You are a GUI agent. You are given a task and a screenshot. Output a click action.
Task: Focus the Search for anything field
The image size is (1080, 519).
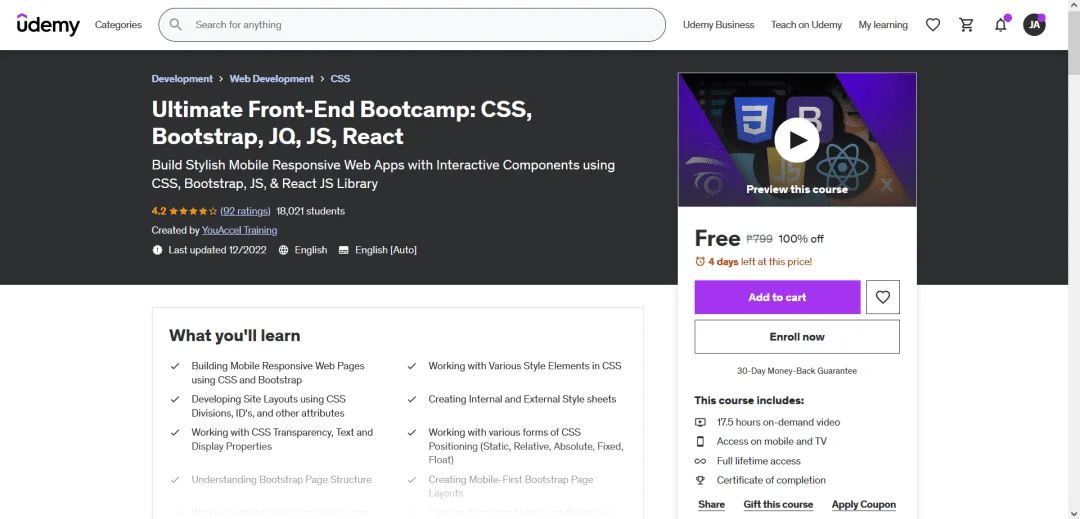[x=412, y=25]
